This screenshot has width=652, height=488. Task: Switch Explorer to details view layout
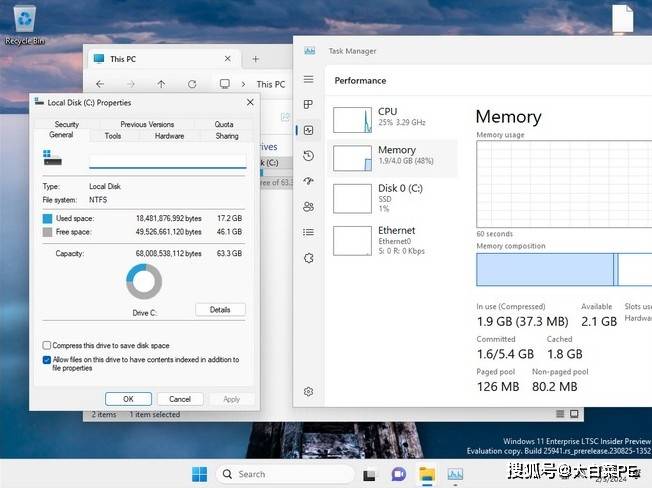click(560, 414)
